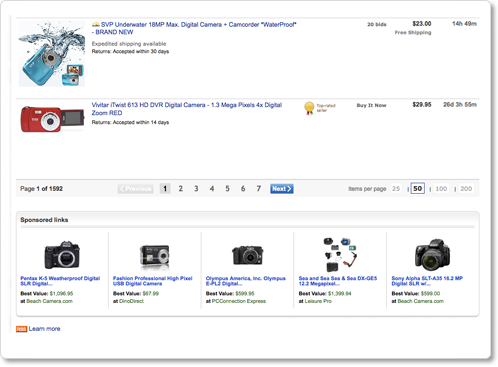Jump to results page 5
This screenshot has width=498, height=367.
tap(227, 189)
